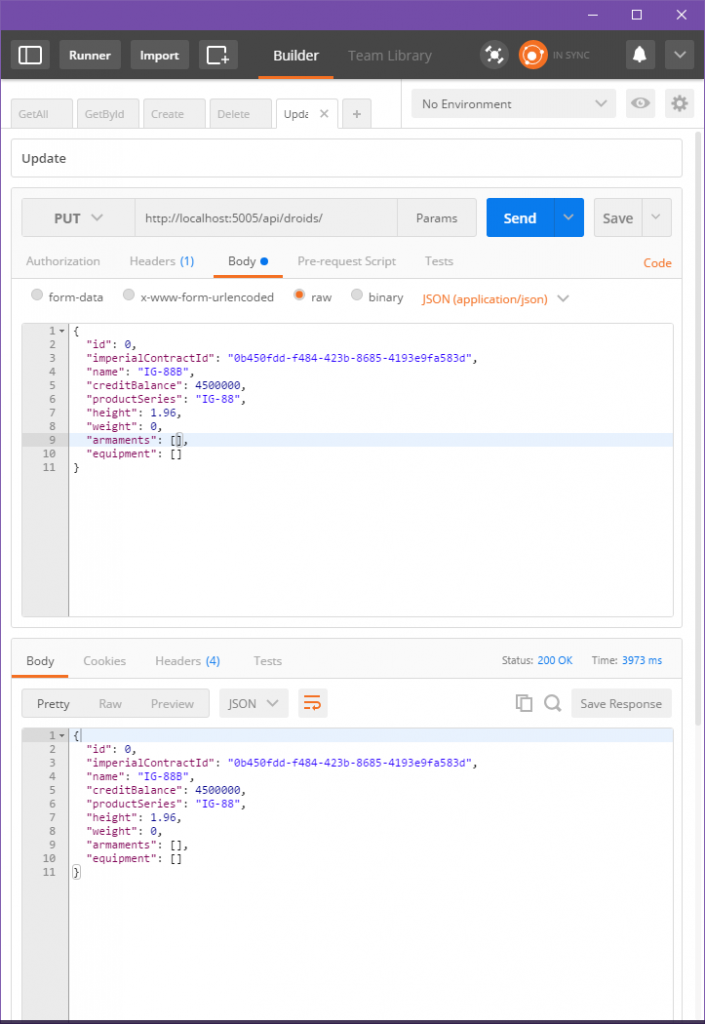Open the Pre-request Script tab
Image resolution: width=705 pixels, height=1024 pixels.
tap(346, 262)
